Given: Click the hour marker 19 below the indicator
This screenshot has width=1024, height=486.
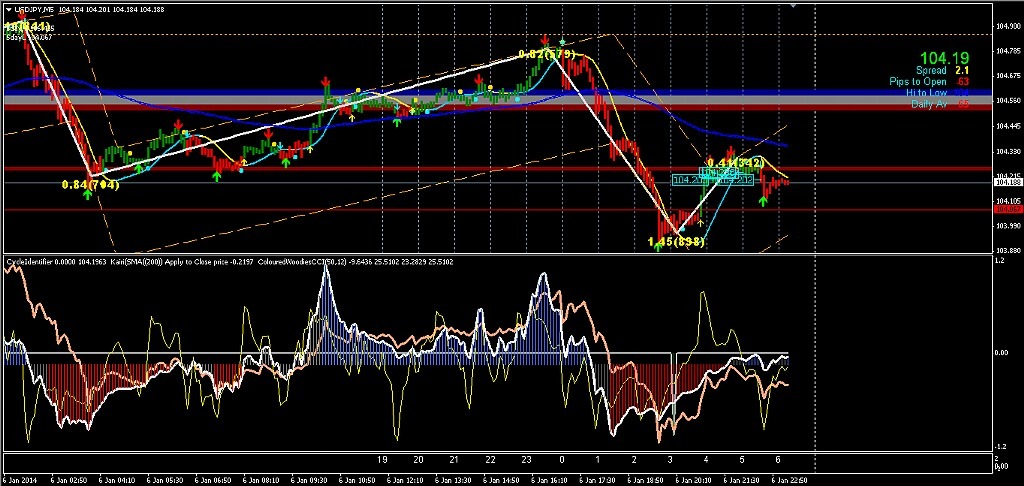Looking at the screenshot, I should [383, 459].
